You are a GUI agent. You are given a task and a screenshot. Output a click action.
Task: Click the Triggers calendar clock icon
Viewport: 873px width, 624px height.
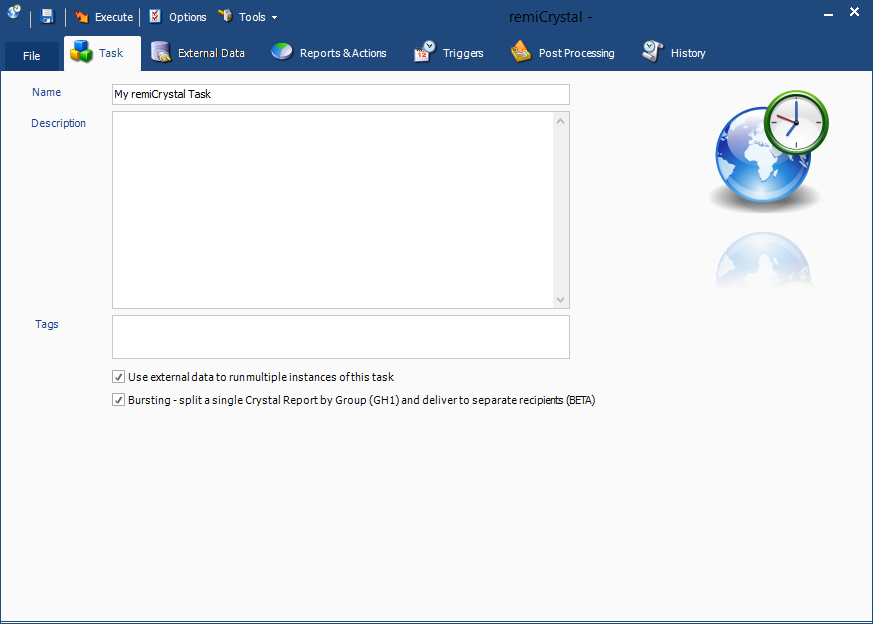click(x=424, y=52)
